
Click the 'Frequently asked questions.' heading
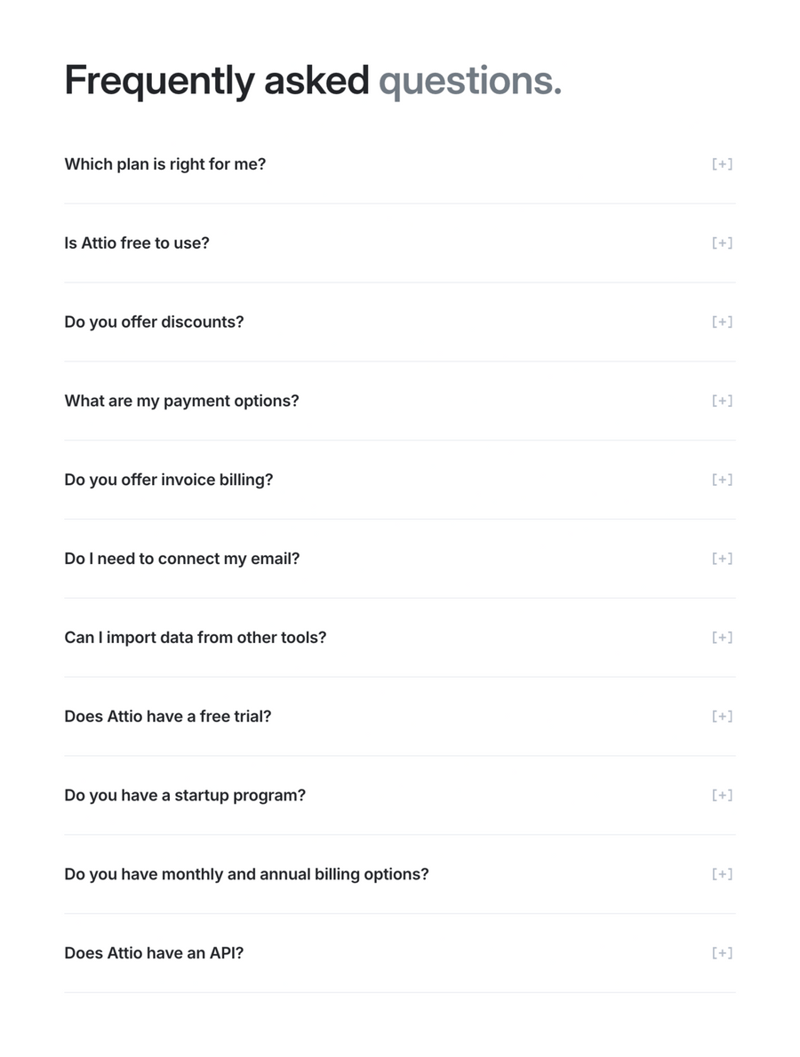click(312, 80)
